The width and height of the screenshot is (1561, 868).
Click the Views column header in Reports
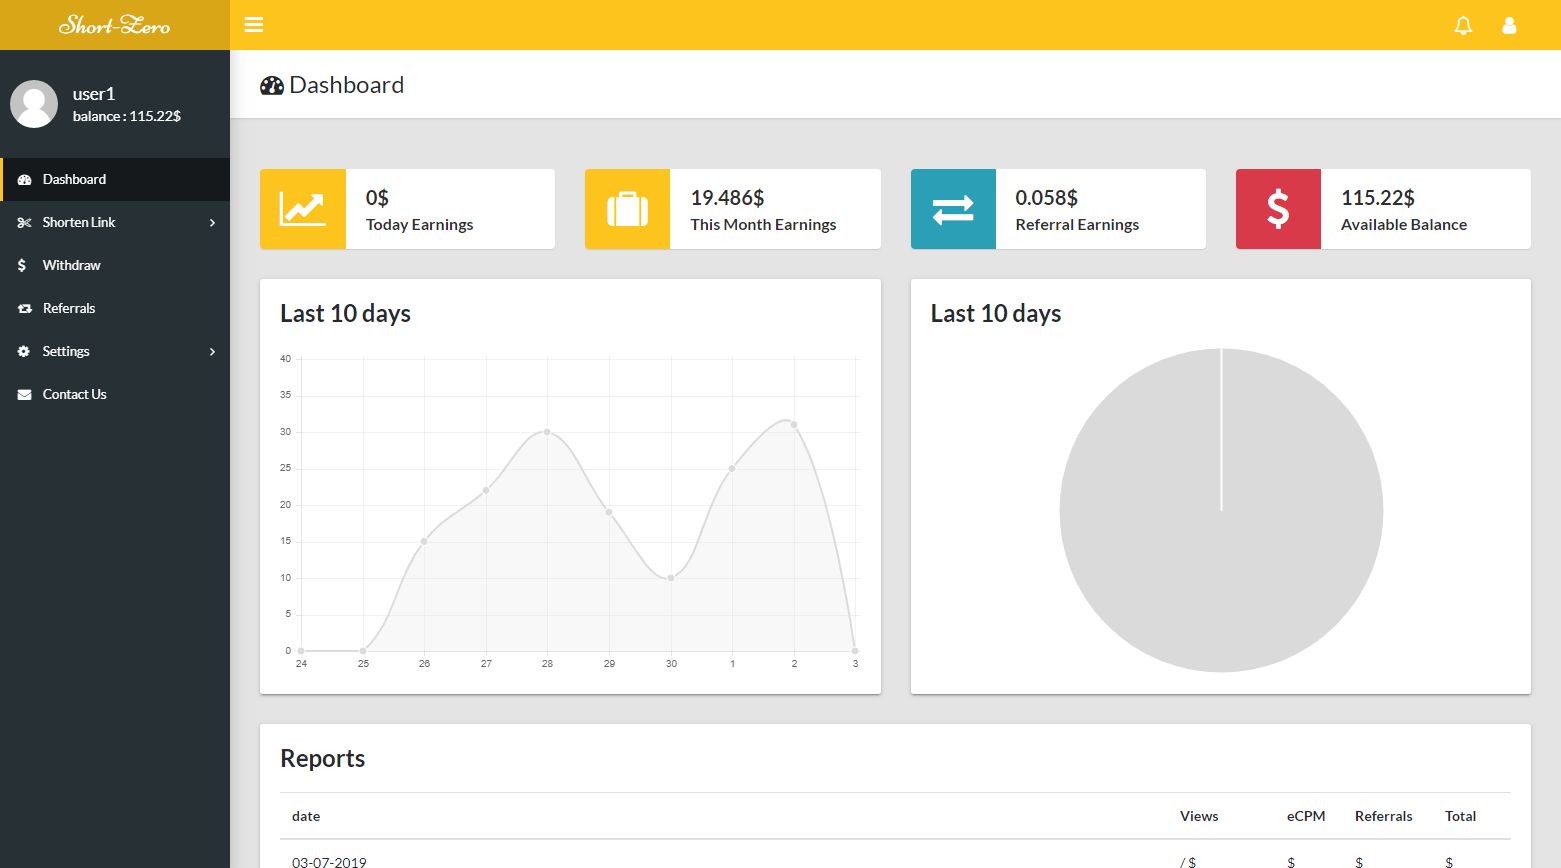click(1198, 816)
